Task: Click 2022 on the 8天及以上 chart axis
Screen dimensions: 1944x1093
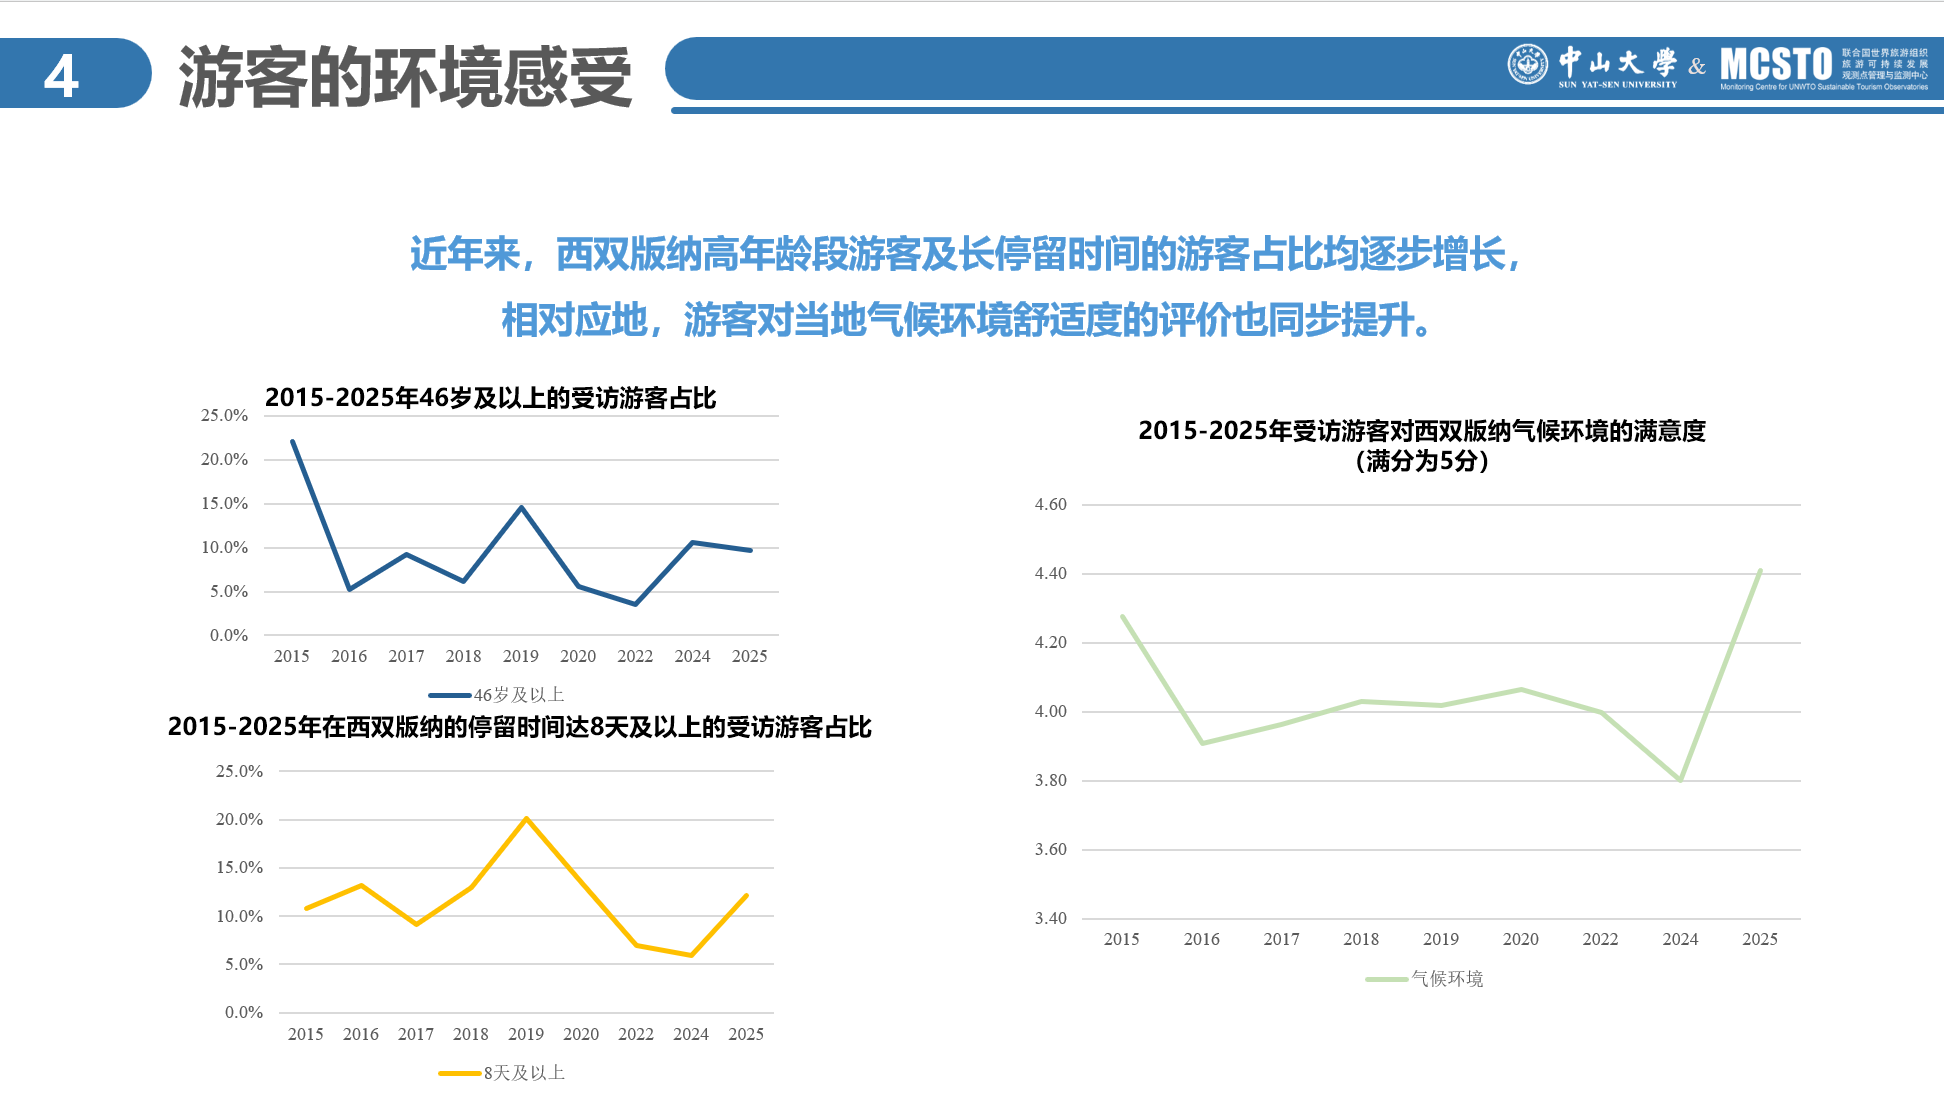Action: tap(636, 1035)
